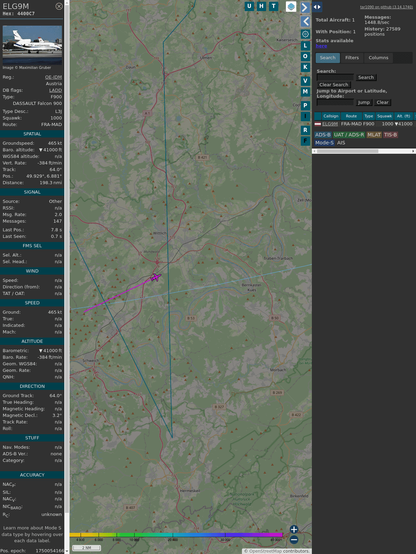
Task: Open the LADD database flag link
Action: click(x=55, y=90)
